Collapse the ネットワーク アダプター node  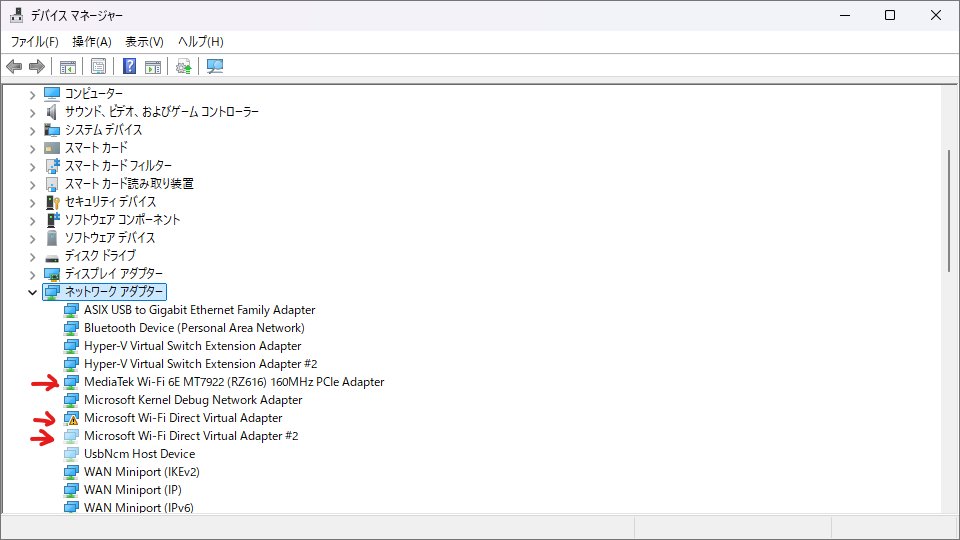click(32, 292)
